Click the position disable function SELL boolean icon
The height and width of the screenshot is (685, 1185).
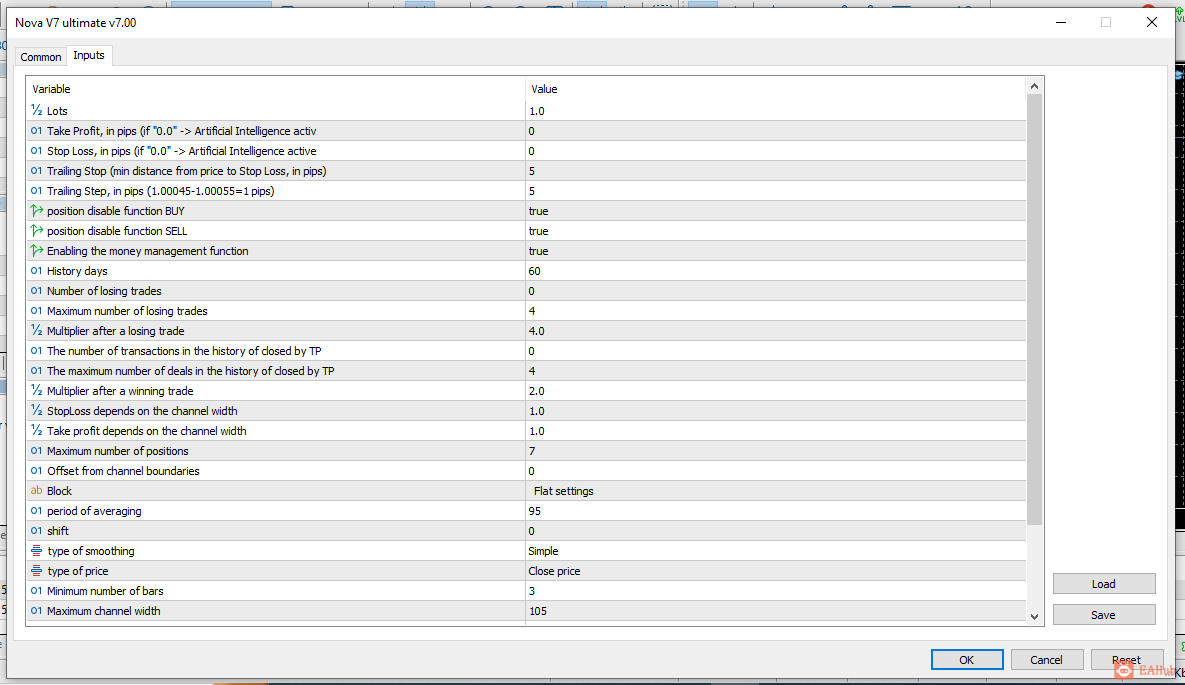click(36, 231)
